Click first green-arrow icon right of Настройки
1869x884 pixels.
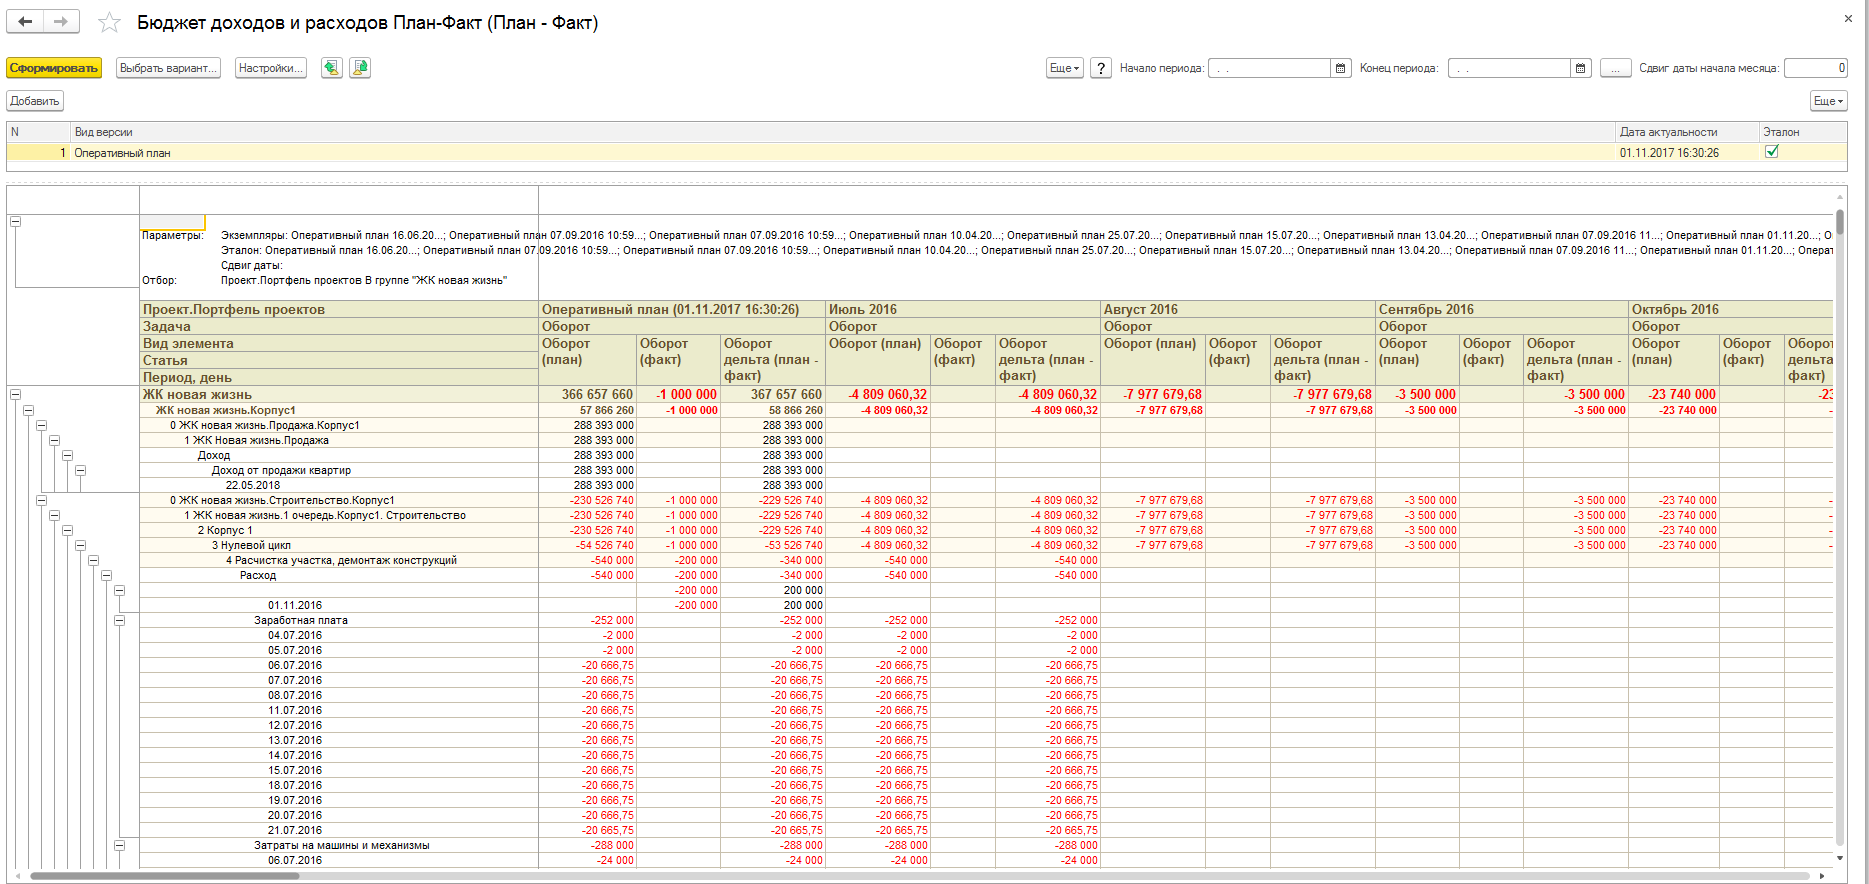pyautogui.click(x=332, y=68)
